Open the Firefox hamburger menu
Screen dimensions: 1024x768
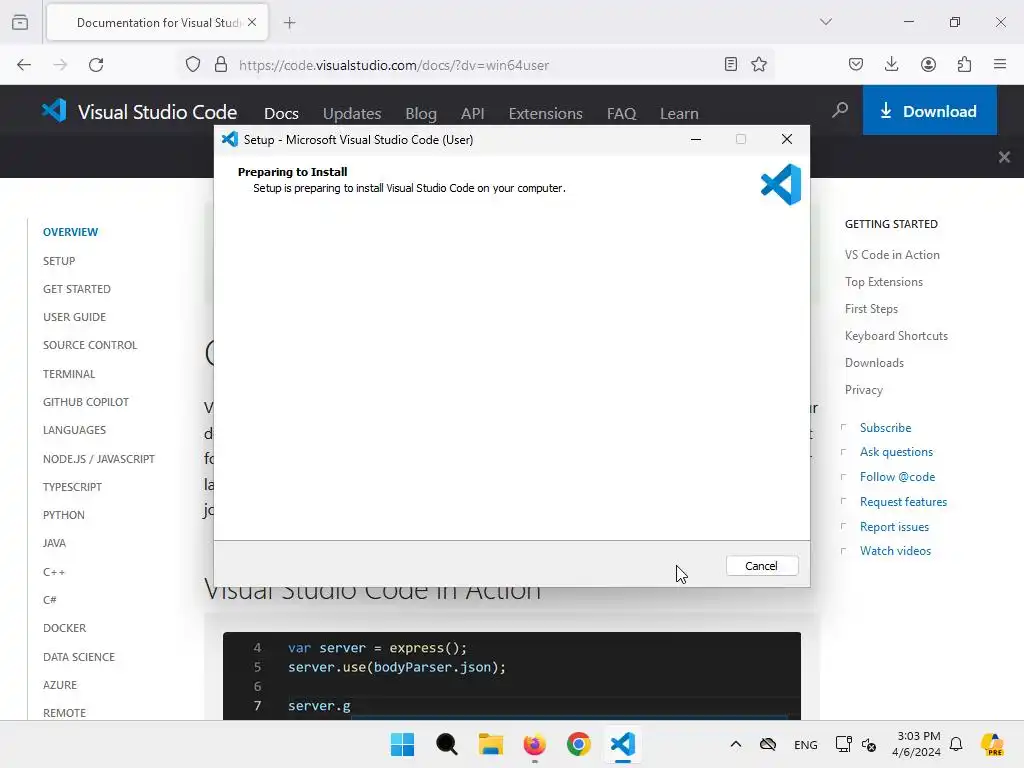[x=1000, y=64]
